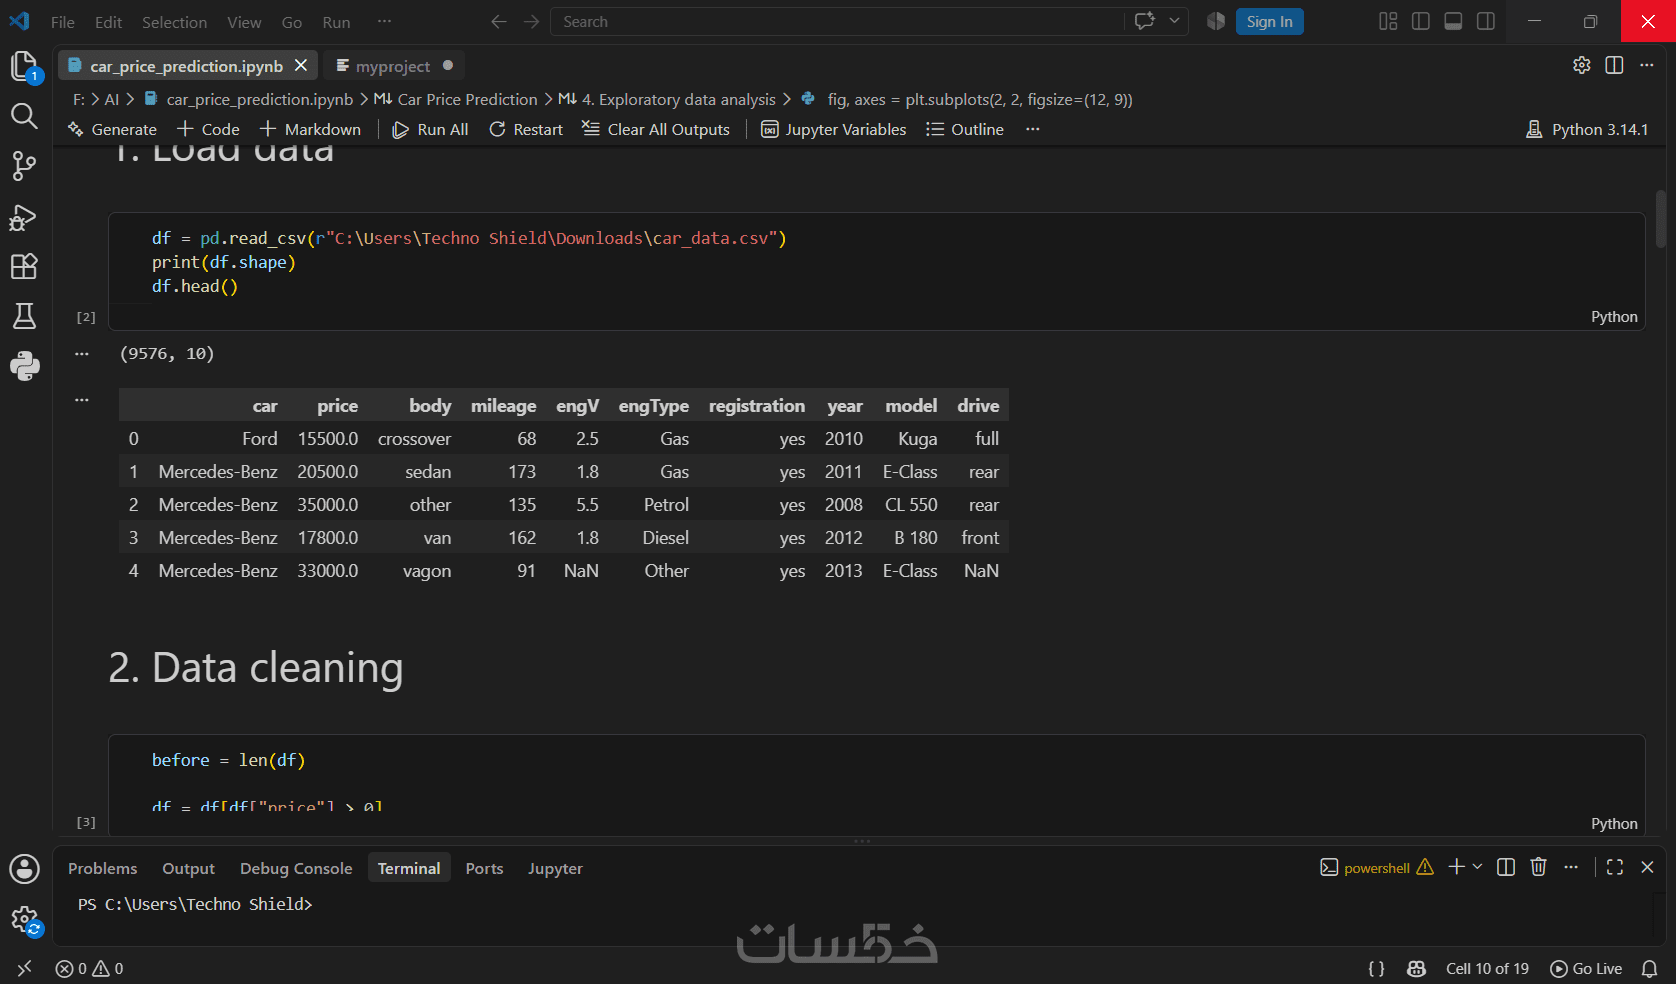Viewport: 1676px width, 984px height.
Task: Open the Accounts menu icon
Action: (24, 868)
